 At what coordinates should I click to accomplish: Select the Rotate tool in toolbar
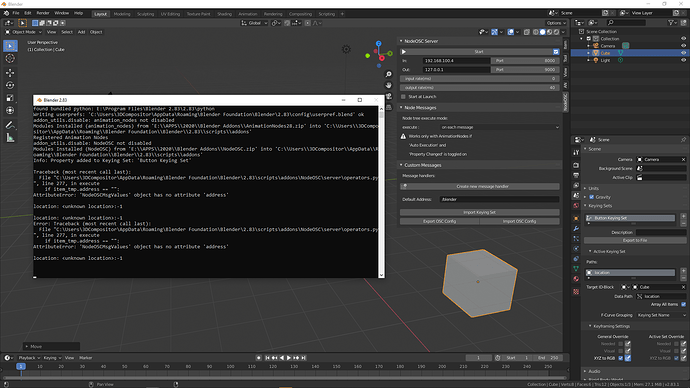[x=10, y=85]
